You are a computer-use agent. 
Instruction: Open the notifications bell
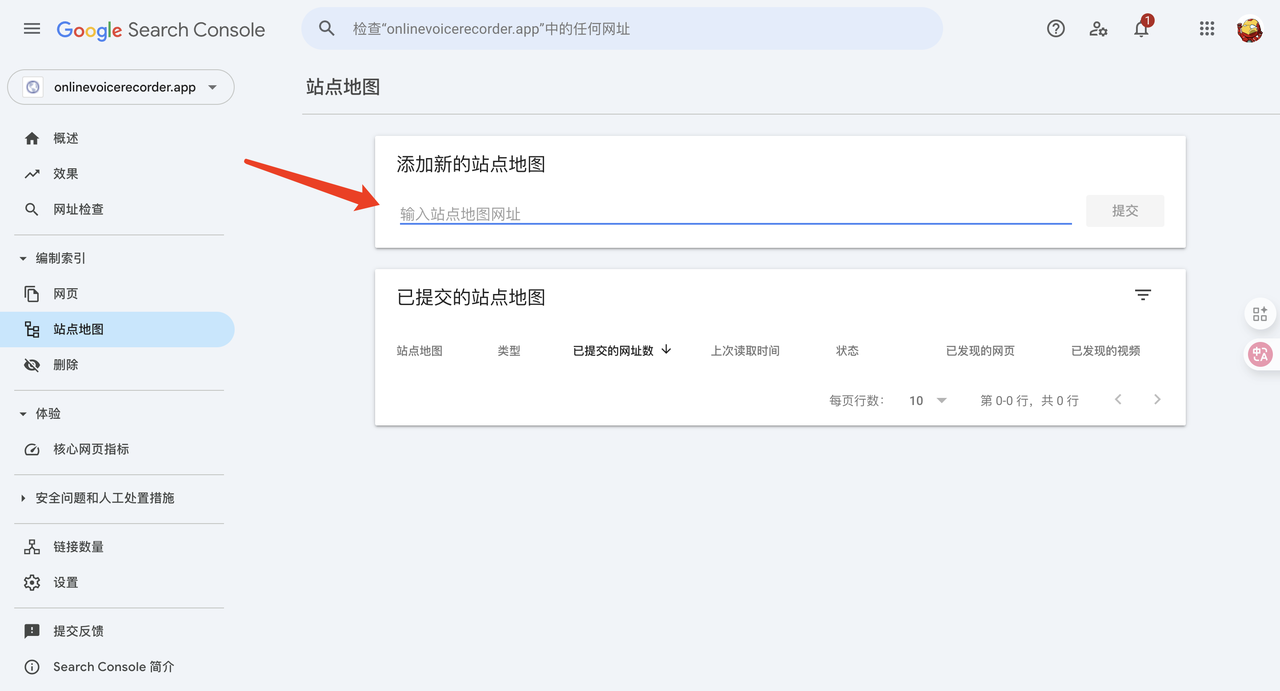point(1141,29)
